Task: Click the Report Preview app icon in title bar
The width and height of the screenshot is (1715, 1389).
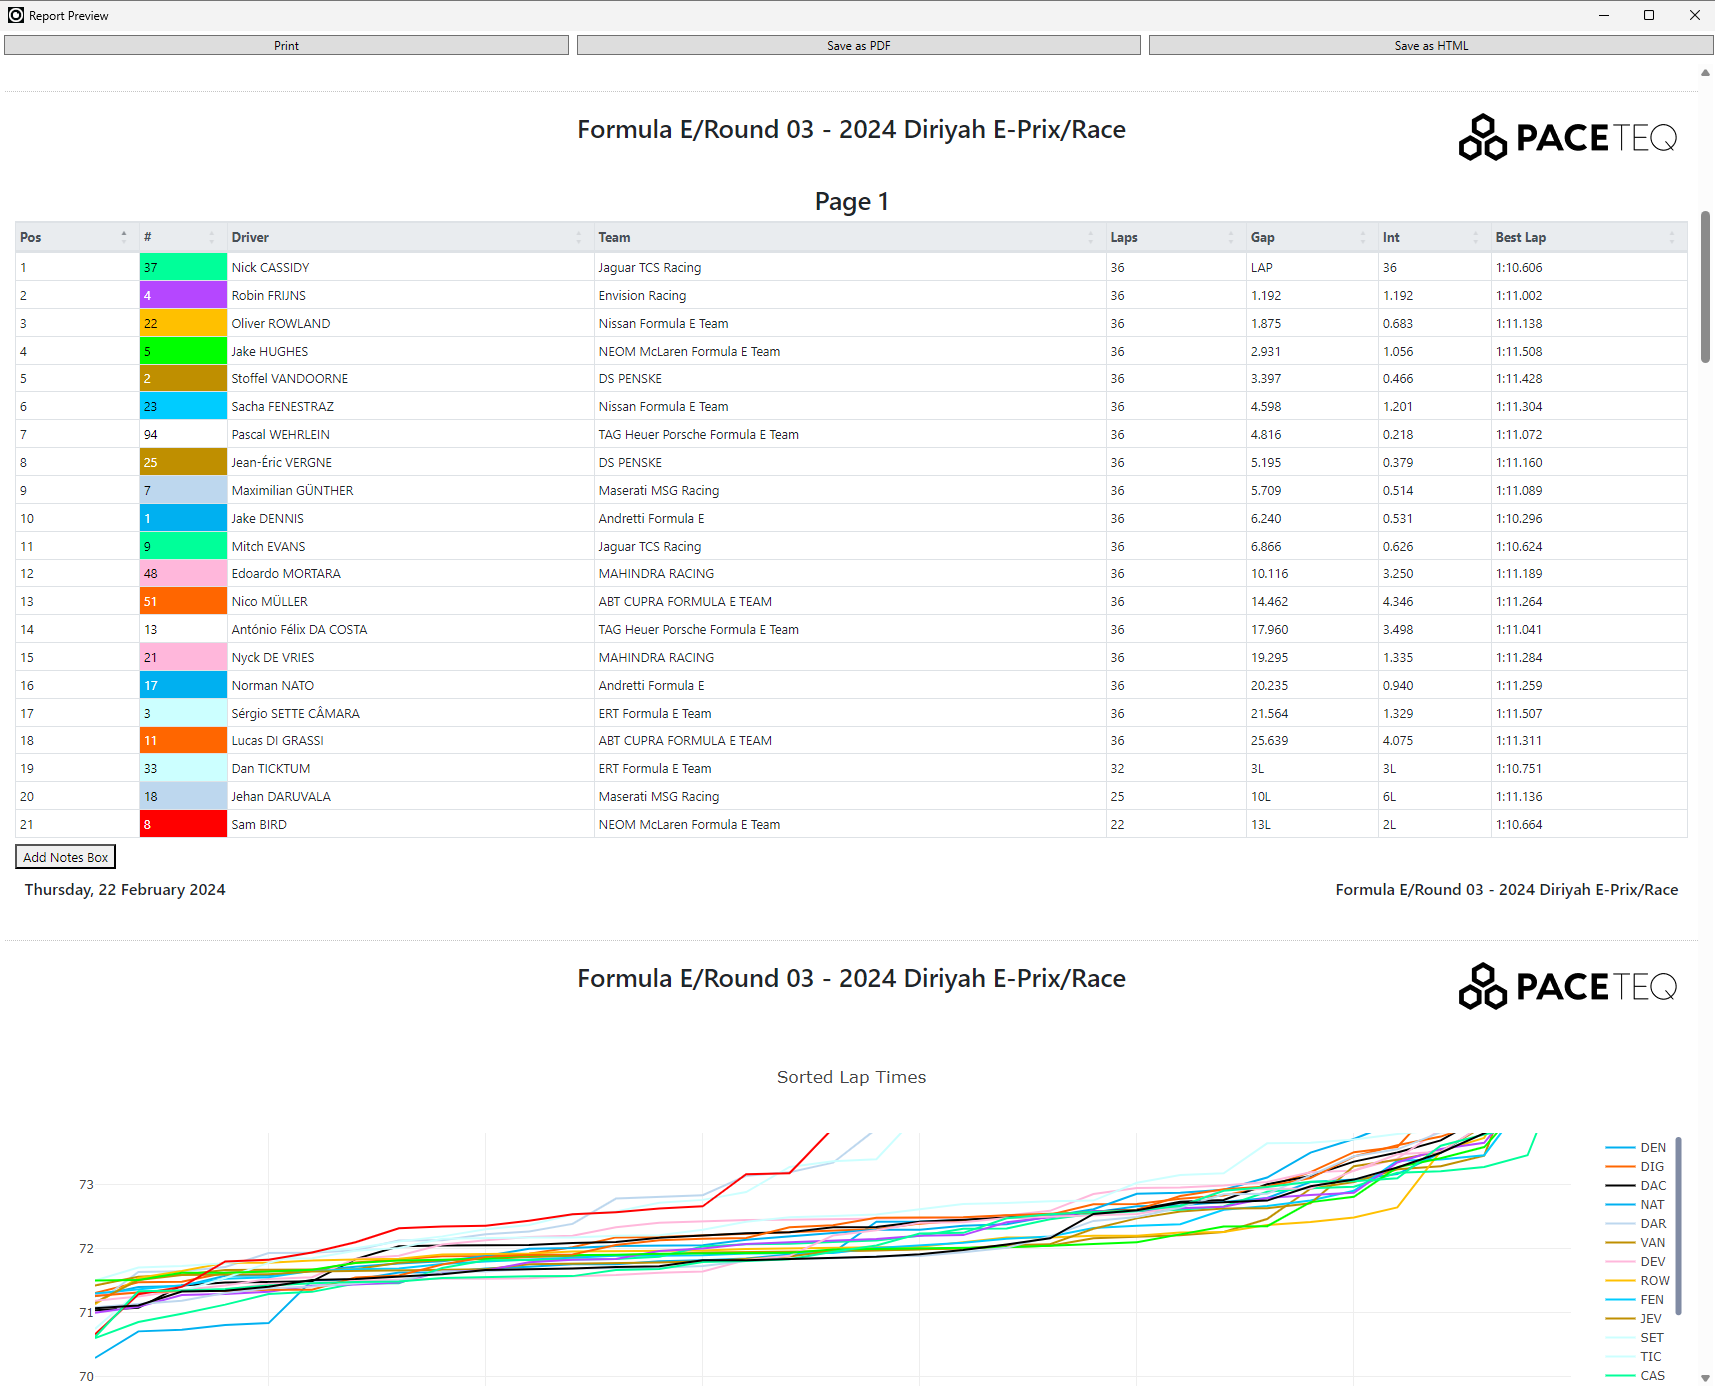Action: coord(16,15)
